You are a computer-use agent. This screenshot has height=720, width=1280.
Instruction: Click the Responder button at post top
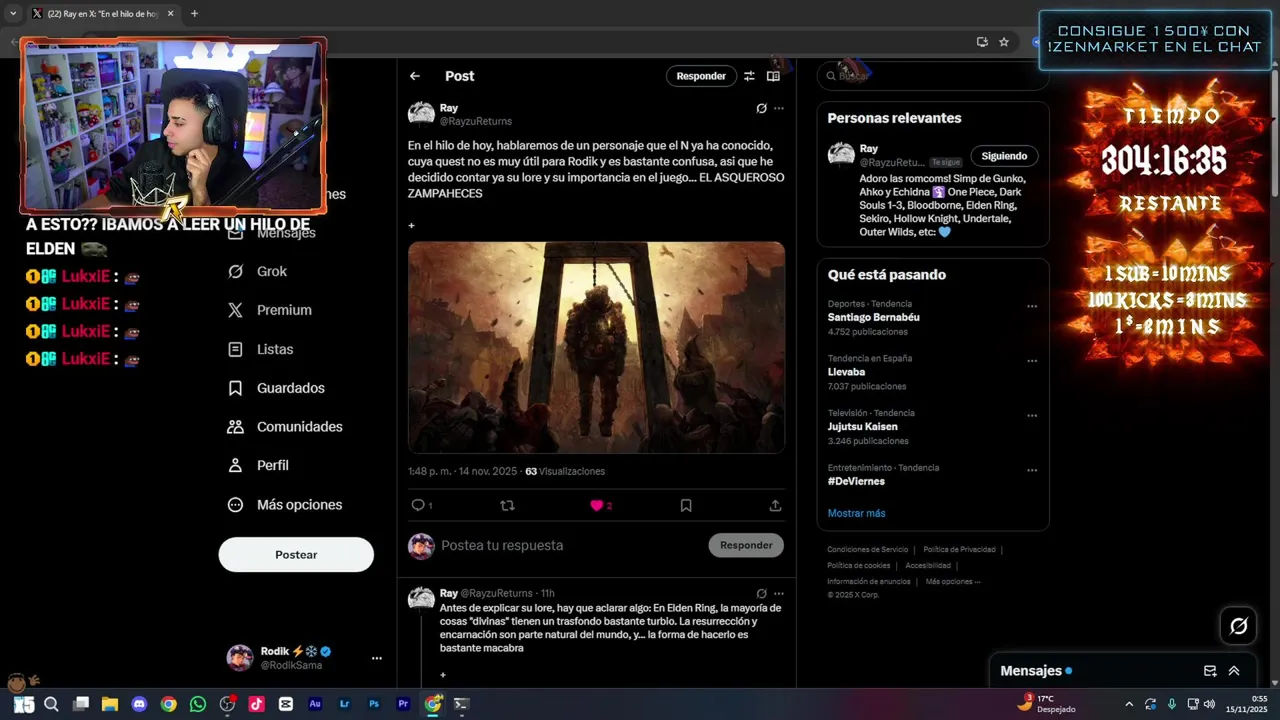click(x=701, y=76)
